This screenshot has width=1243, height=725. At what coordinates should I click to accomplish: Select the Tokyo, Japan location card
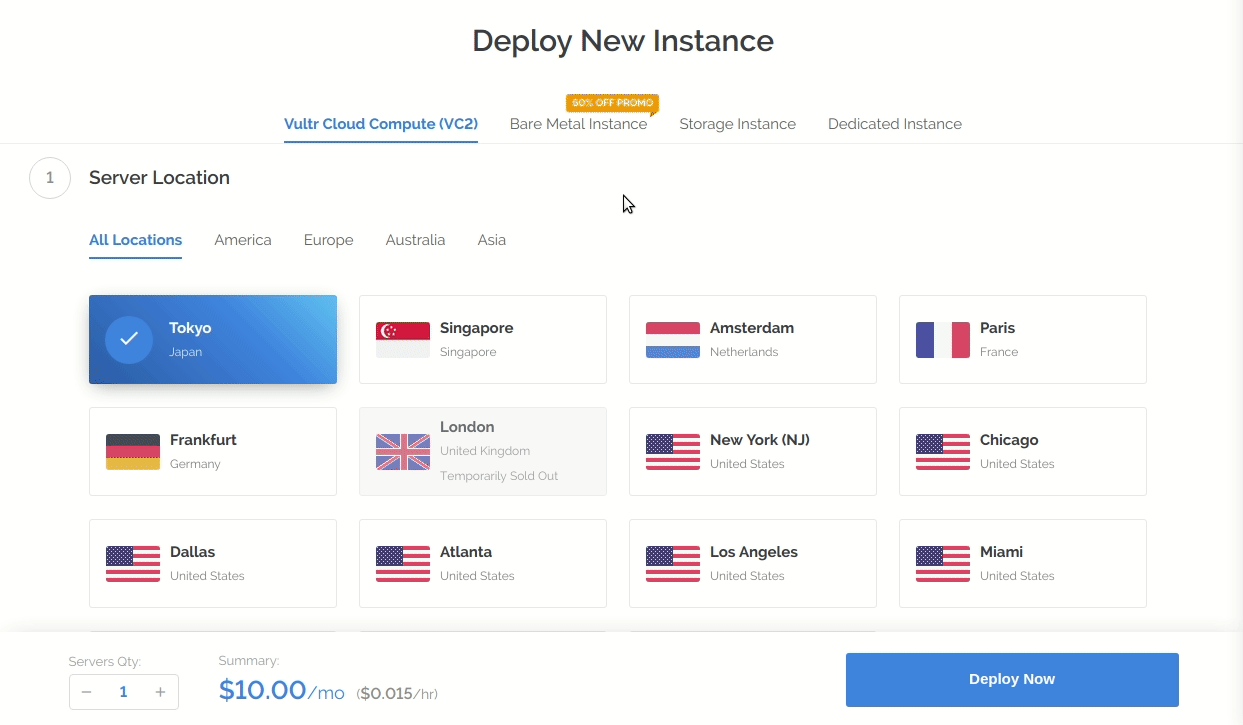[213, 340]
